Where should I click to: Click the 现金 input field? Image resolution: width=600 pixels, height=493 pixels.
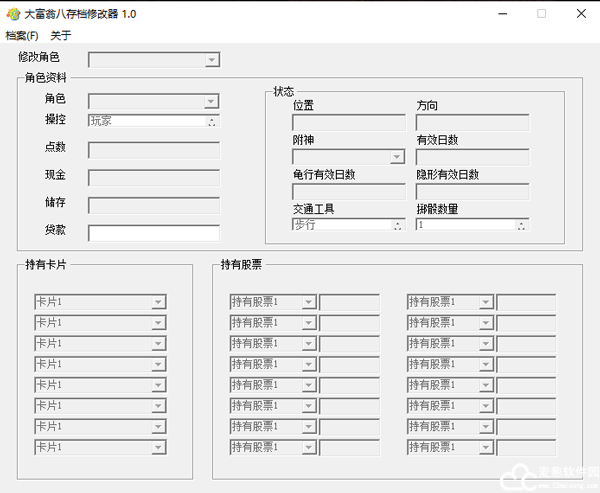[x=153, y=177]
